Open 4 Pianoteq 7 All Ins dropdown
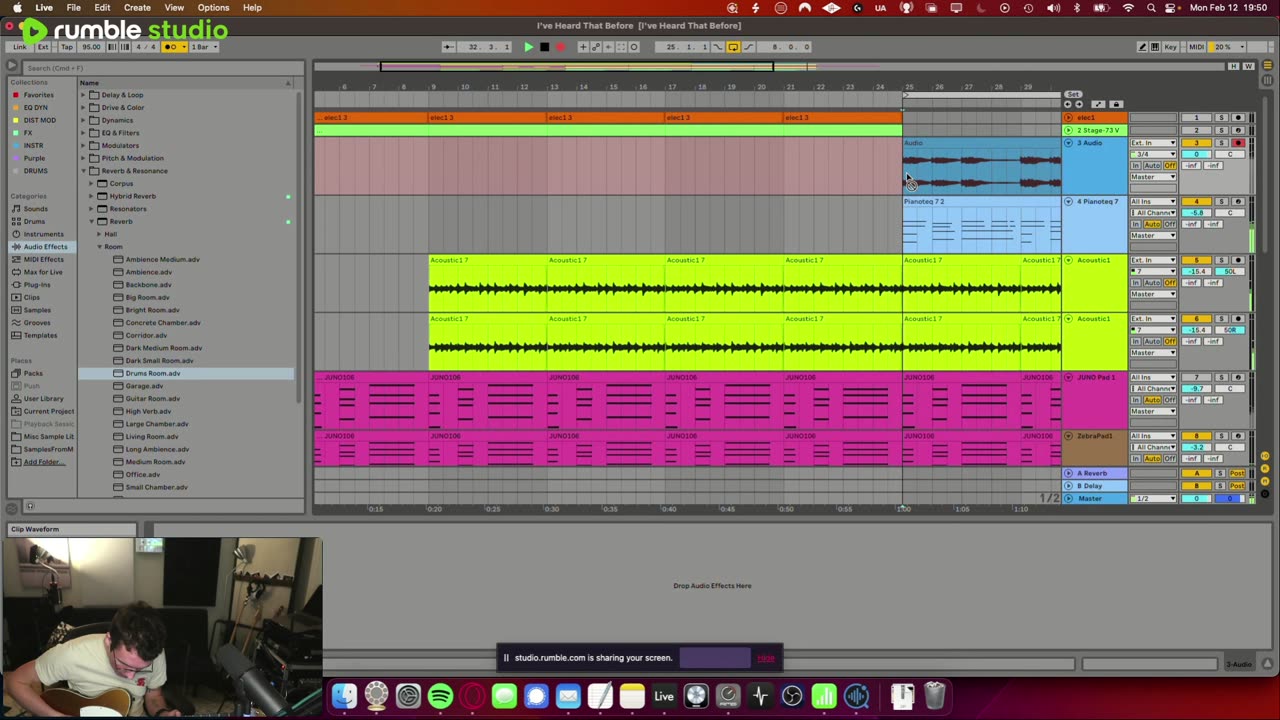The width and height of the screenshot is (1280, 720). [x=1153, y=201]
